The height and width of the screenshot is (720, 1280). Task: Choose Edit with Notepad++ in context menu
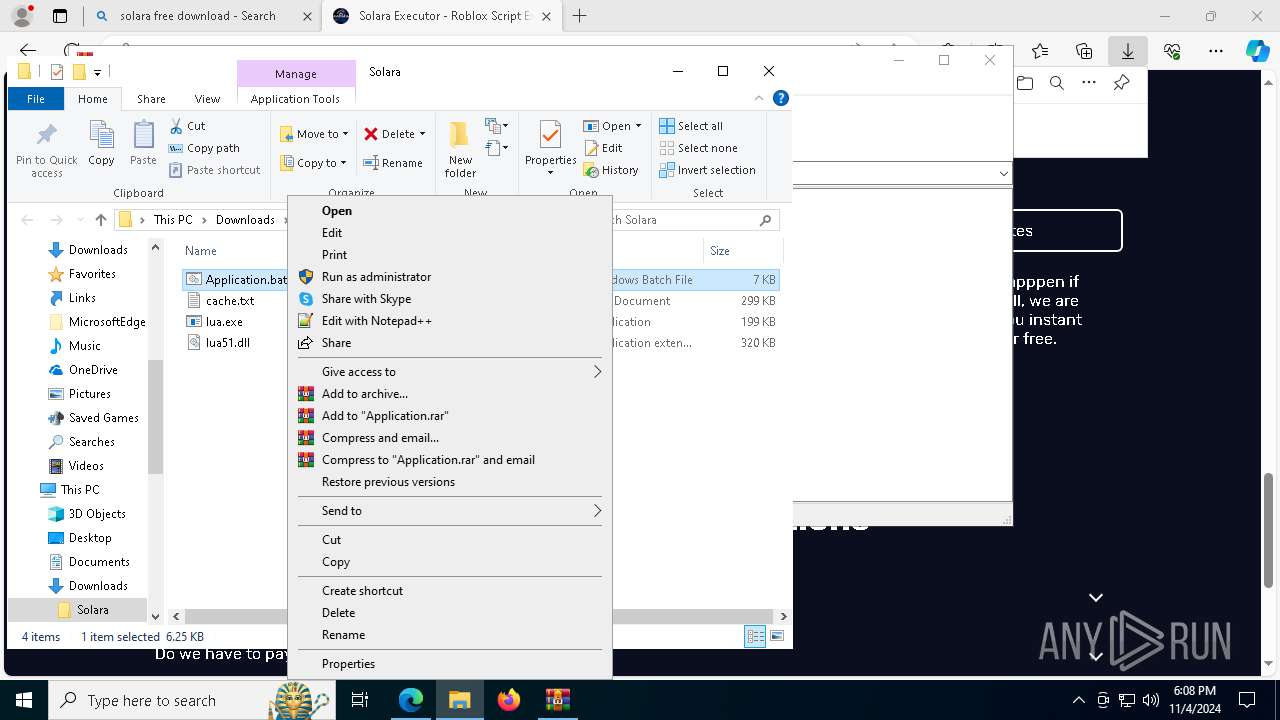pos(450,321)
